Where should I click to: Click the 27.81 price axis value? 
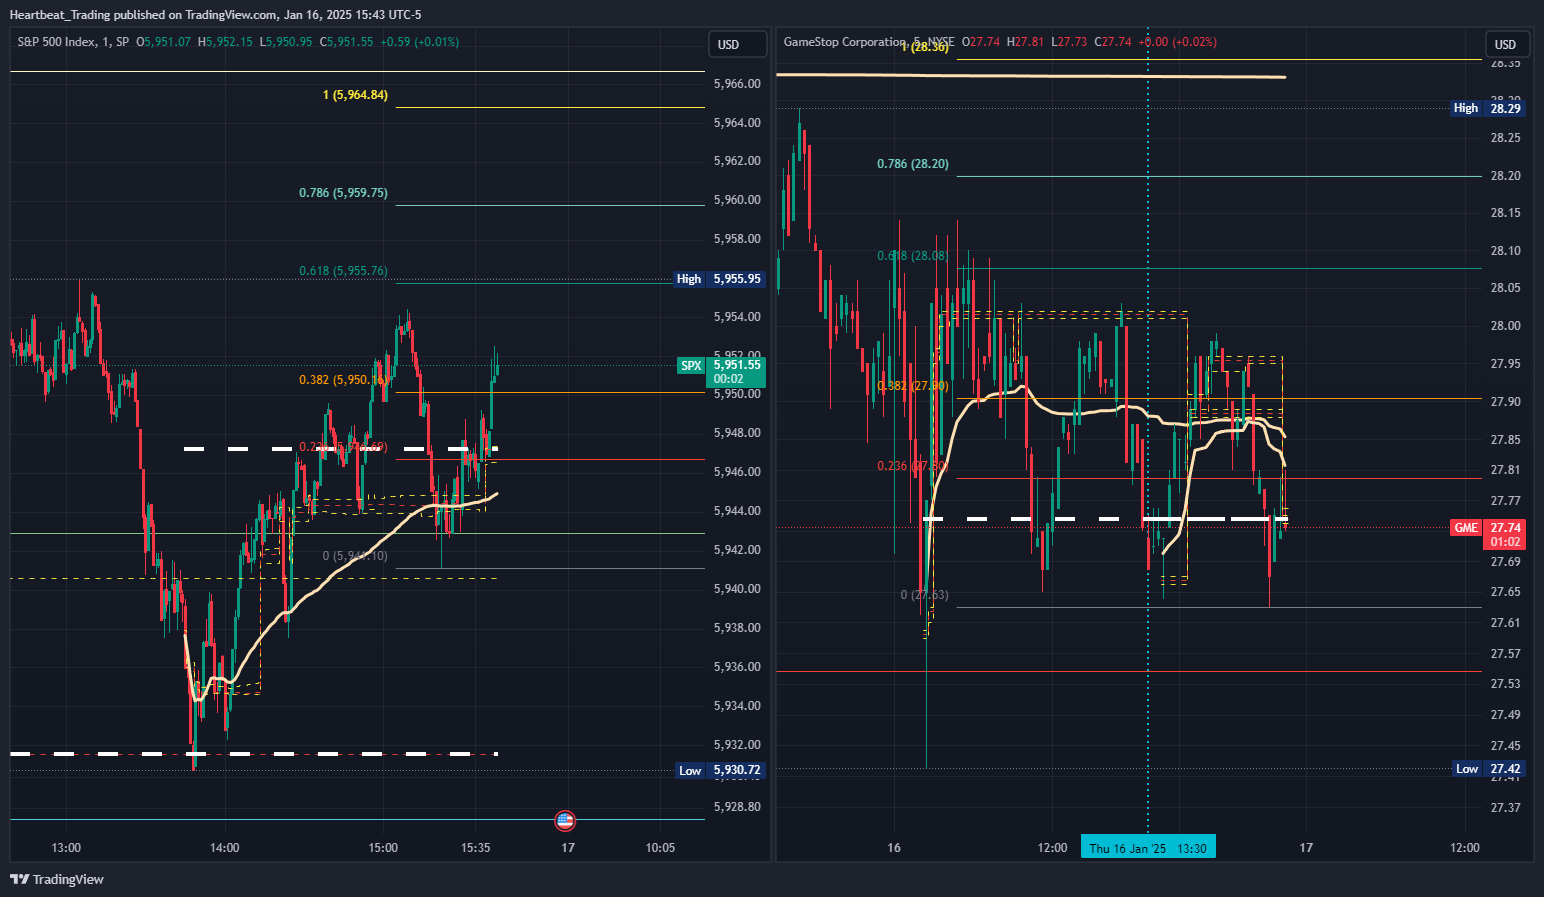click(1505, 470)
